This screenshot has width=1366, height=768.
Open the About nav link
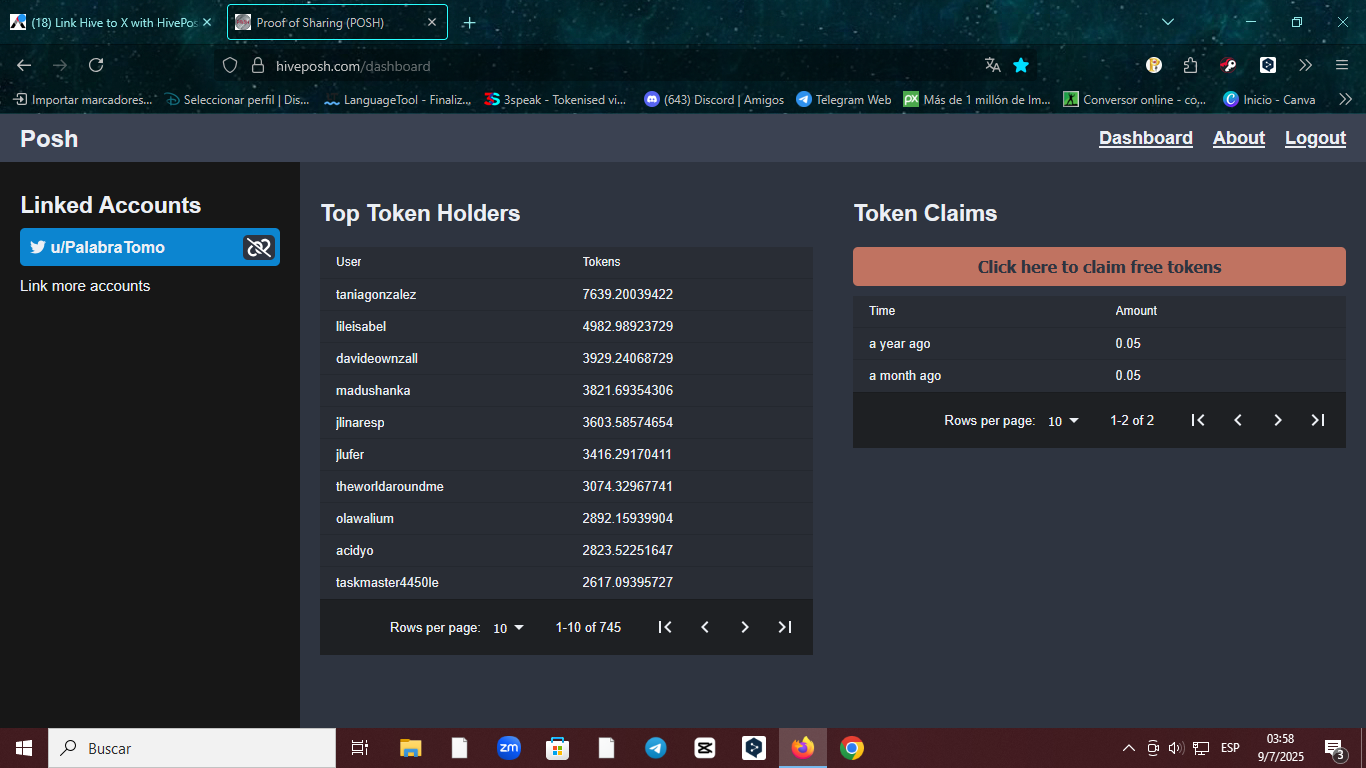tap(1239, 138)
